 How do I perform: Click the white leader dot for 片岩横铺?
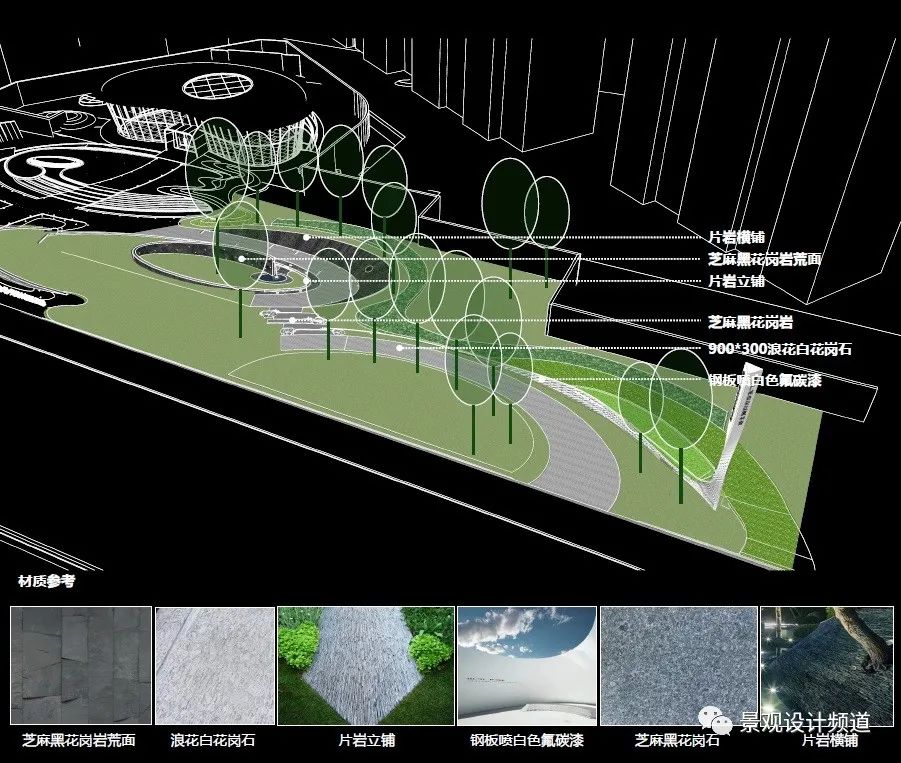click(x=306, y=237)
